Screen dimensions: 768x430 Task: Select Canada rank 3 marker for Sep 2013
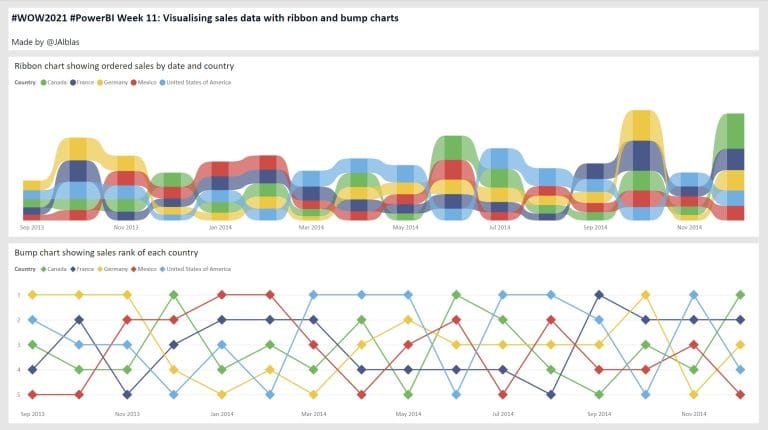32,344
